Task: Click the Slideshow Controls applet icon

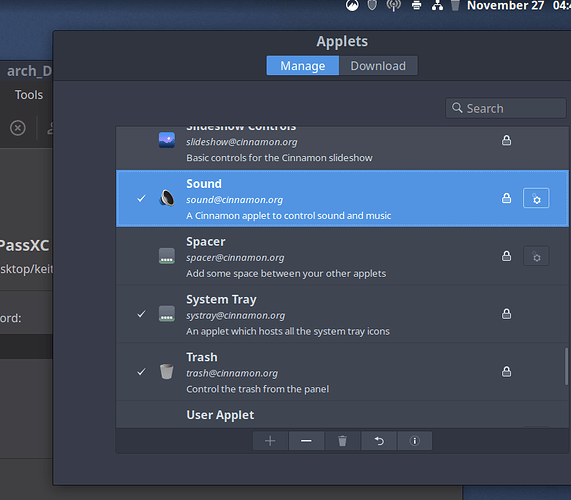Action: [x=167, y=140]
